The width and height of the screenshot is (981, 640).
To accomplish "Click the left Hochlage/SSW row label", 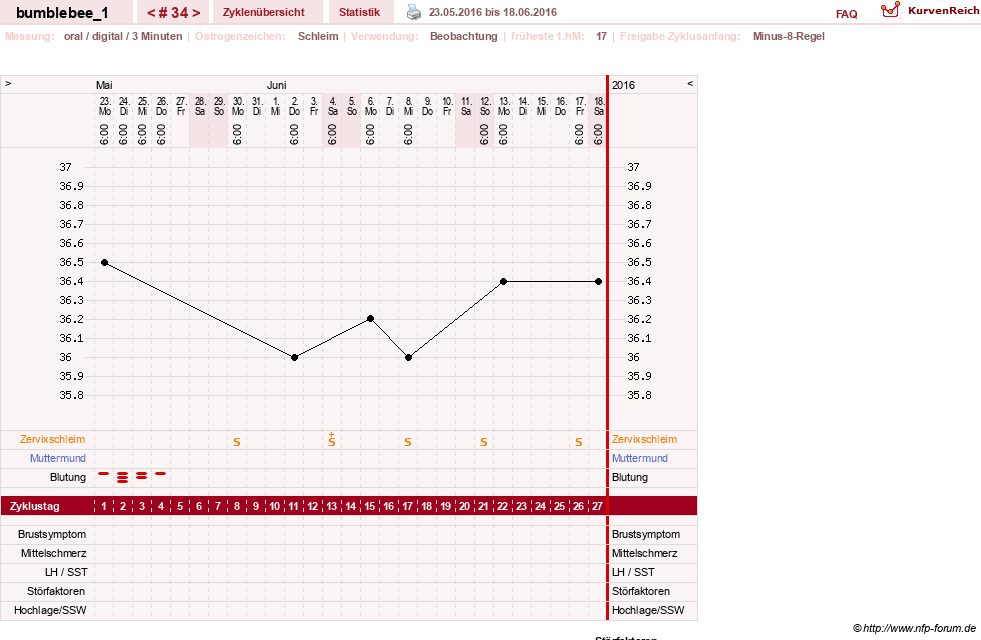I will click(50, 610).
